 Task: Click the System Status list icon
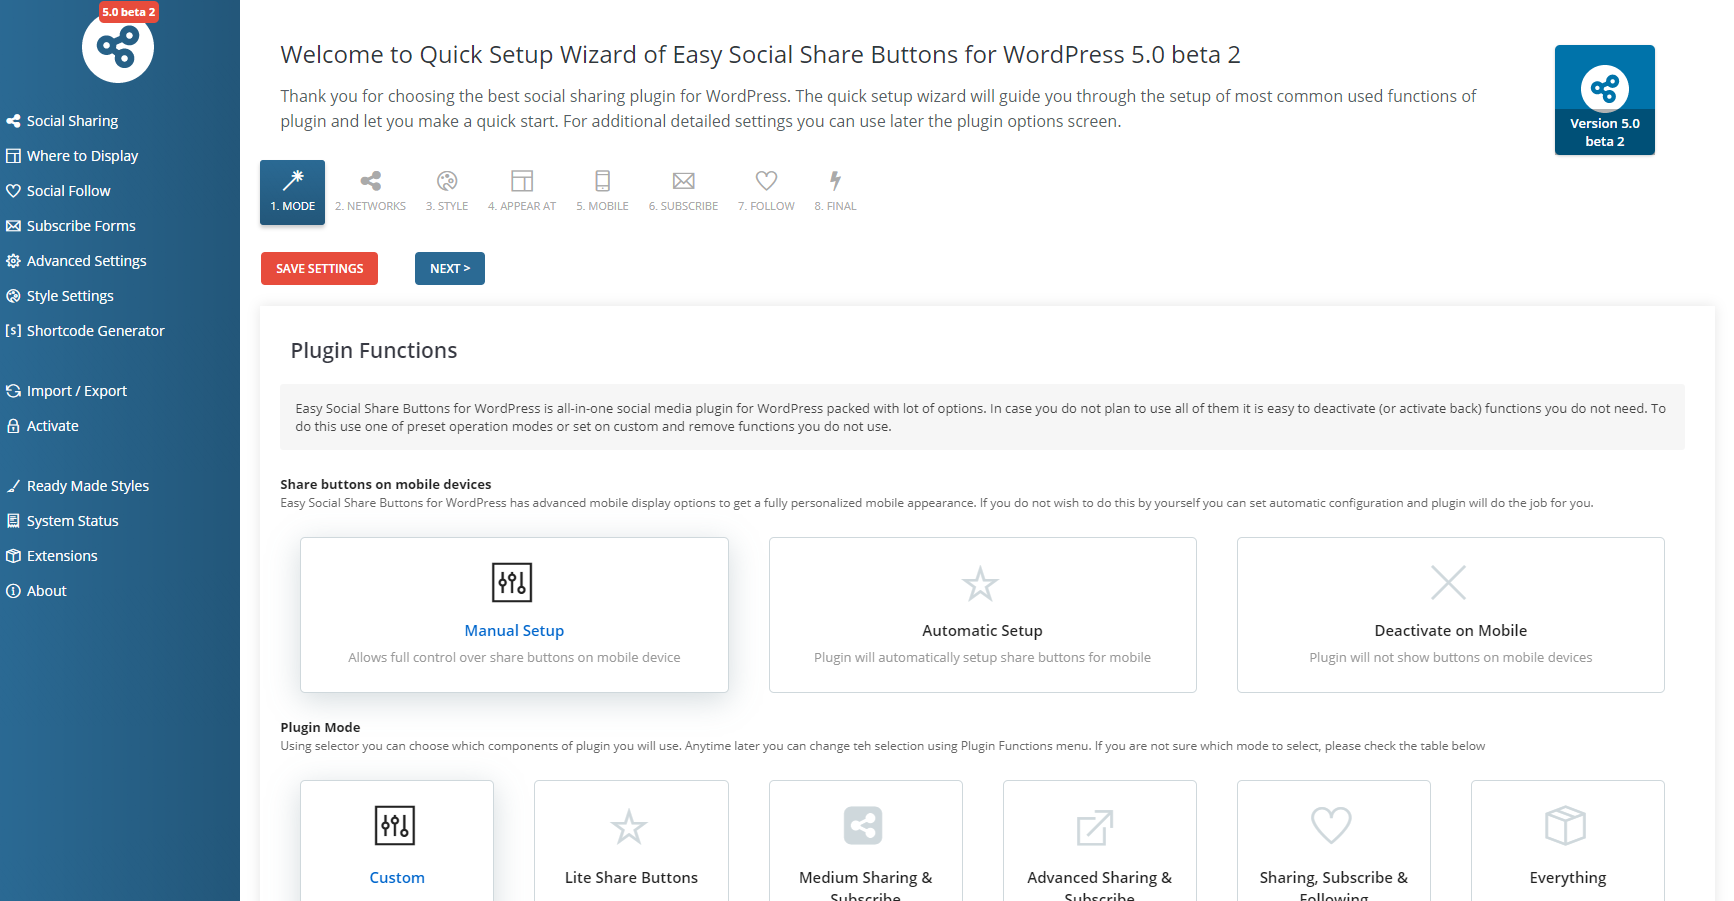click(x=13, y=521)
